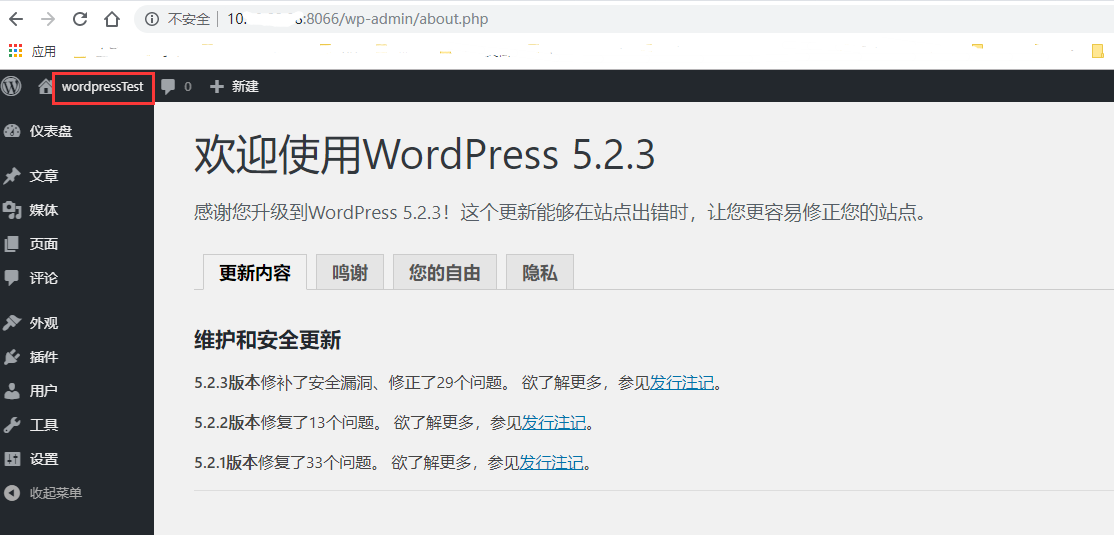This screenshot has width=1114, height=535.
Task: Click the text 5.2.2版本
Action: click(227, 423)
